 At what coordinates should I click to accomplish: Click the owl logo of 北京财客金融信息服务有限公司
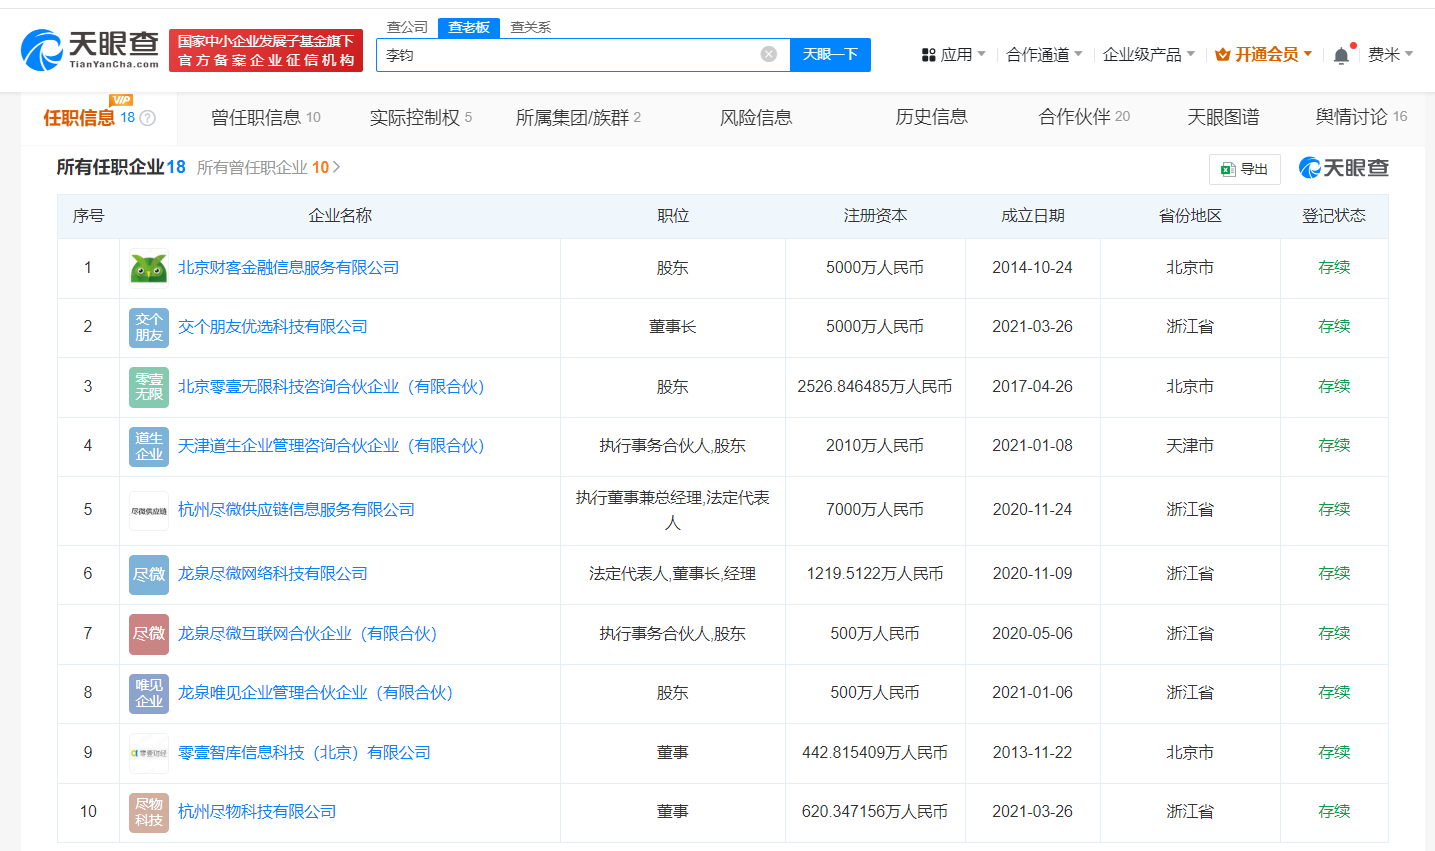coord(147,267)
